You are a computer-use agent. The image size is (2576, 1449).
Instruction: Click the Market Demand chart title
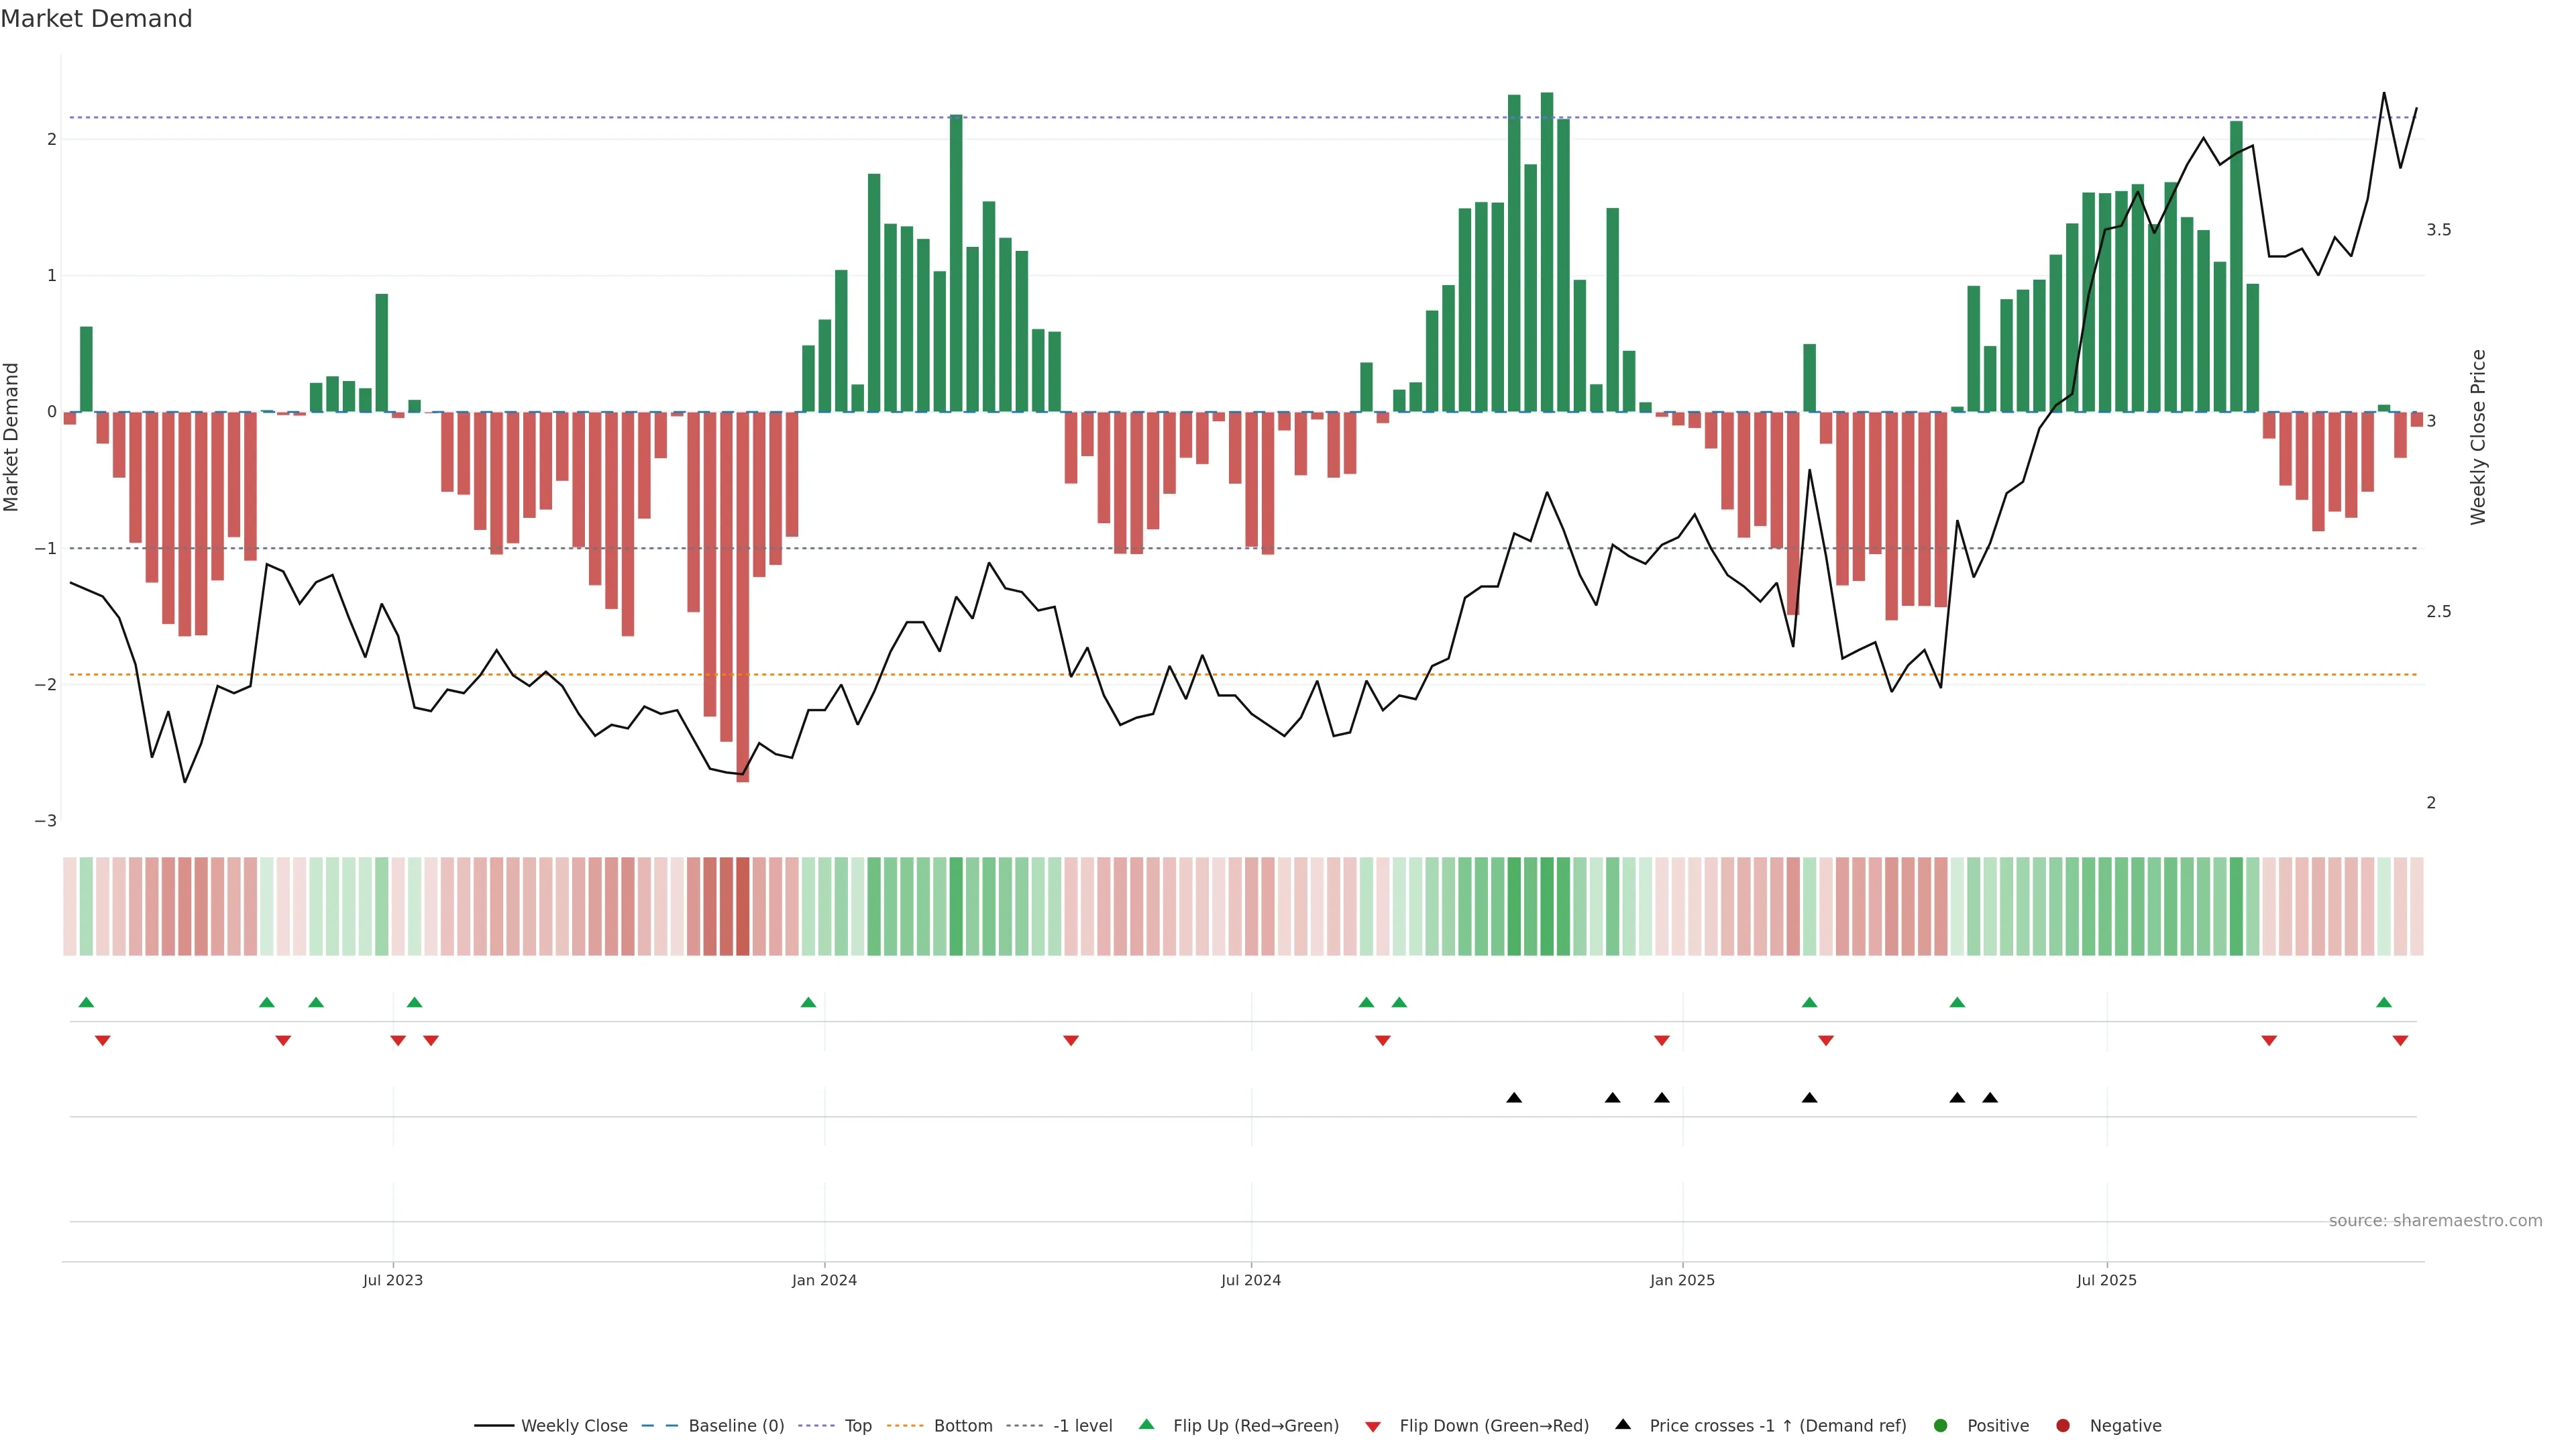click(x=96, y=19)
